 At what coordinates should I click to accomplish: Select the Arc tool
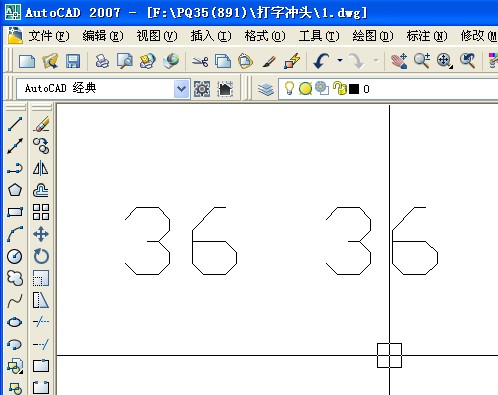[x=15, y=234]
